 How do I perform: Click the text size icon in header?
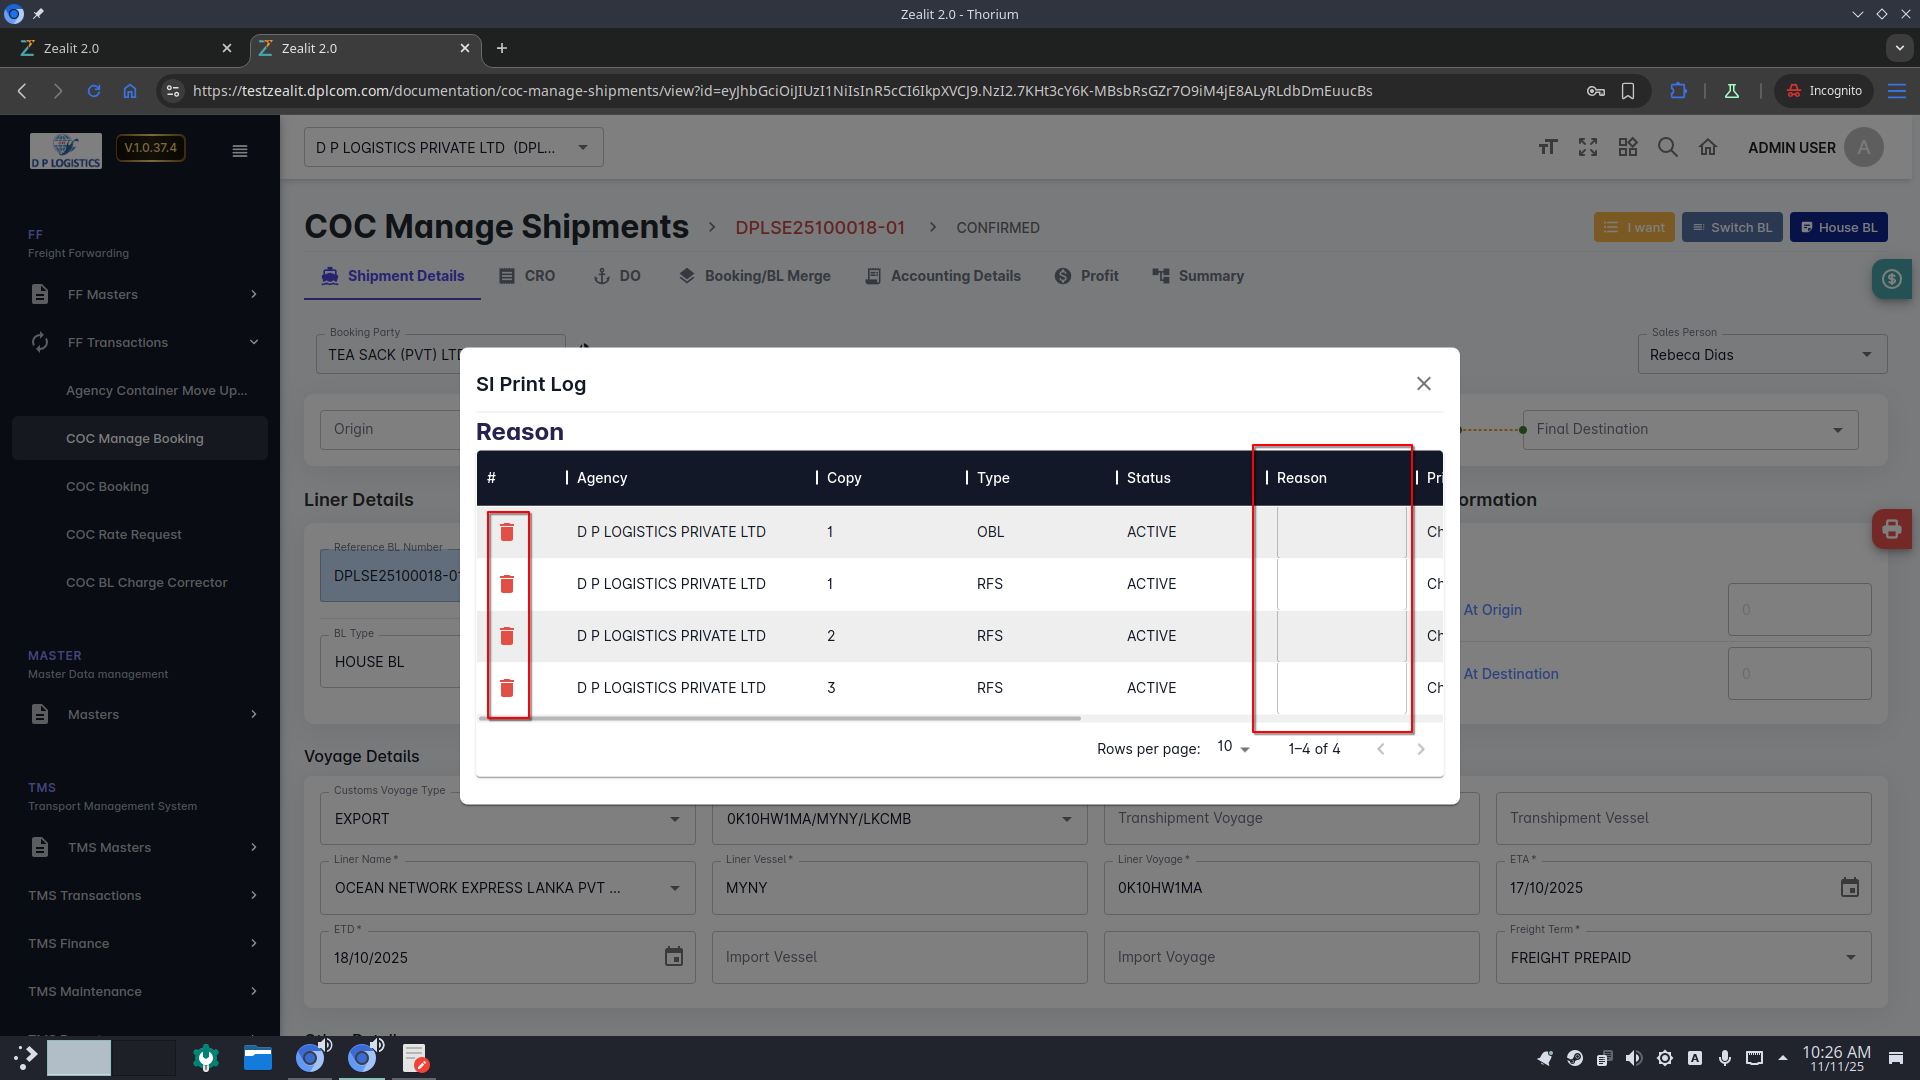pyautogui.click(x=1547, y=148)
